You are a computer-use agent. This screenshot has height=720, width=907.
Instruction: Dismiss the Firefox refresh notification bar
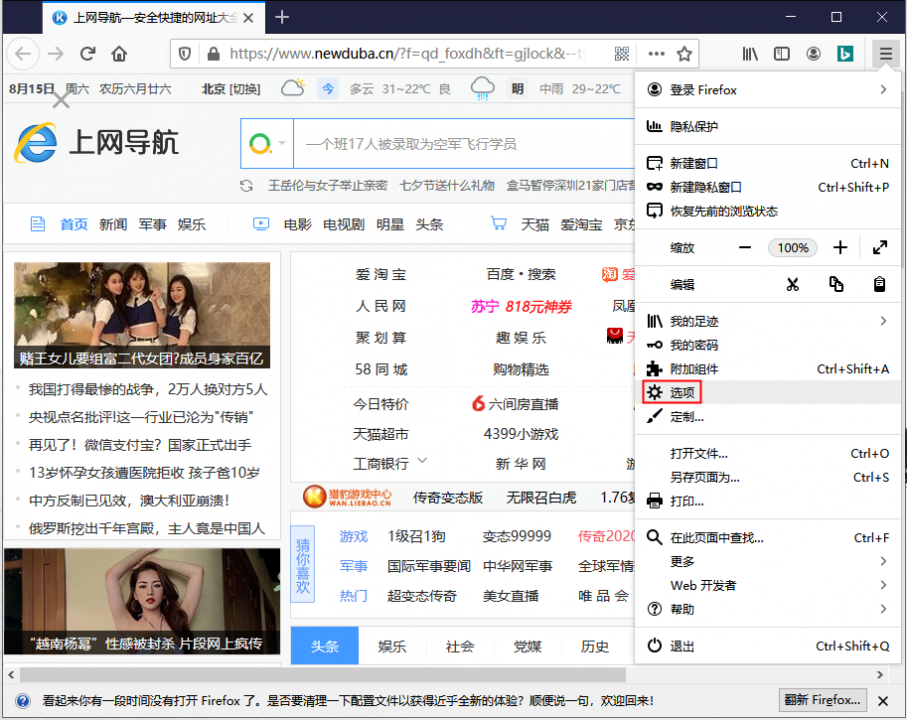tap(883, 701)
